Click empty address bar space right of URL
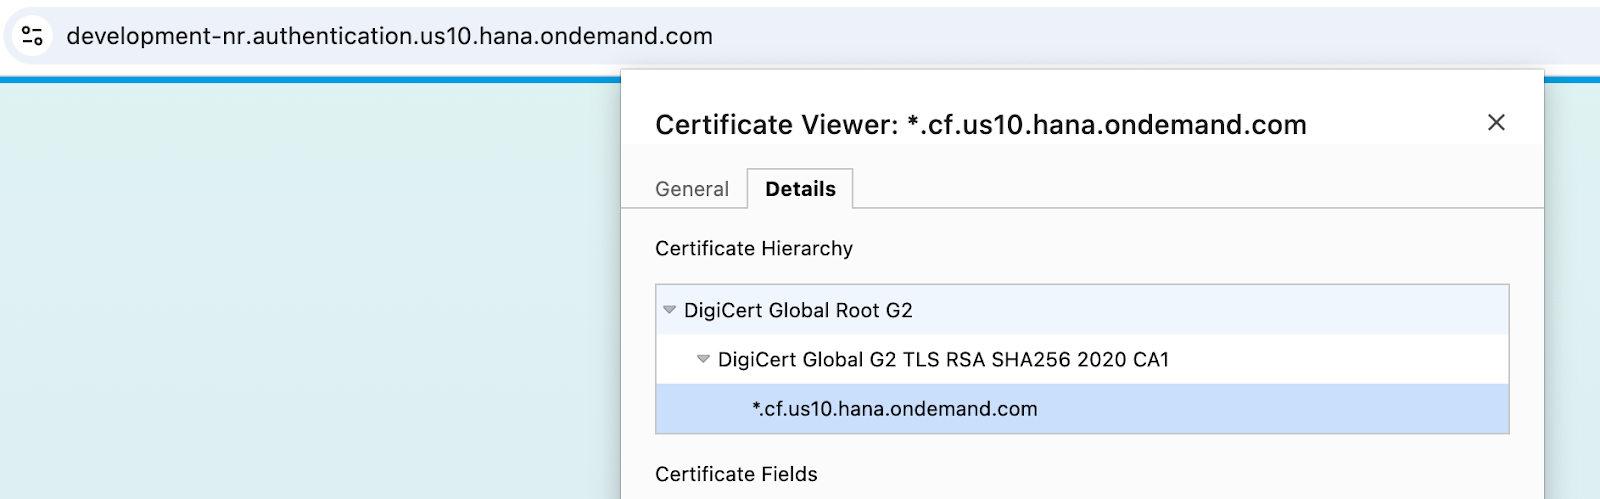1600x499 pixels. pyautogui.click(x=1100, y=36)
